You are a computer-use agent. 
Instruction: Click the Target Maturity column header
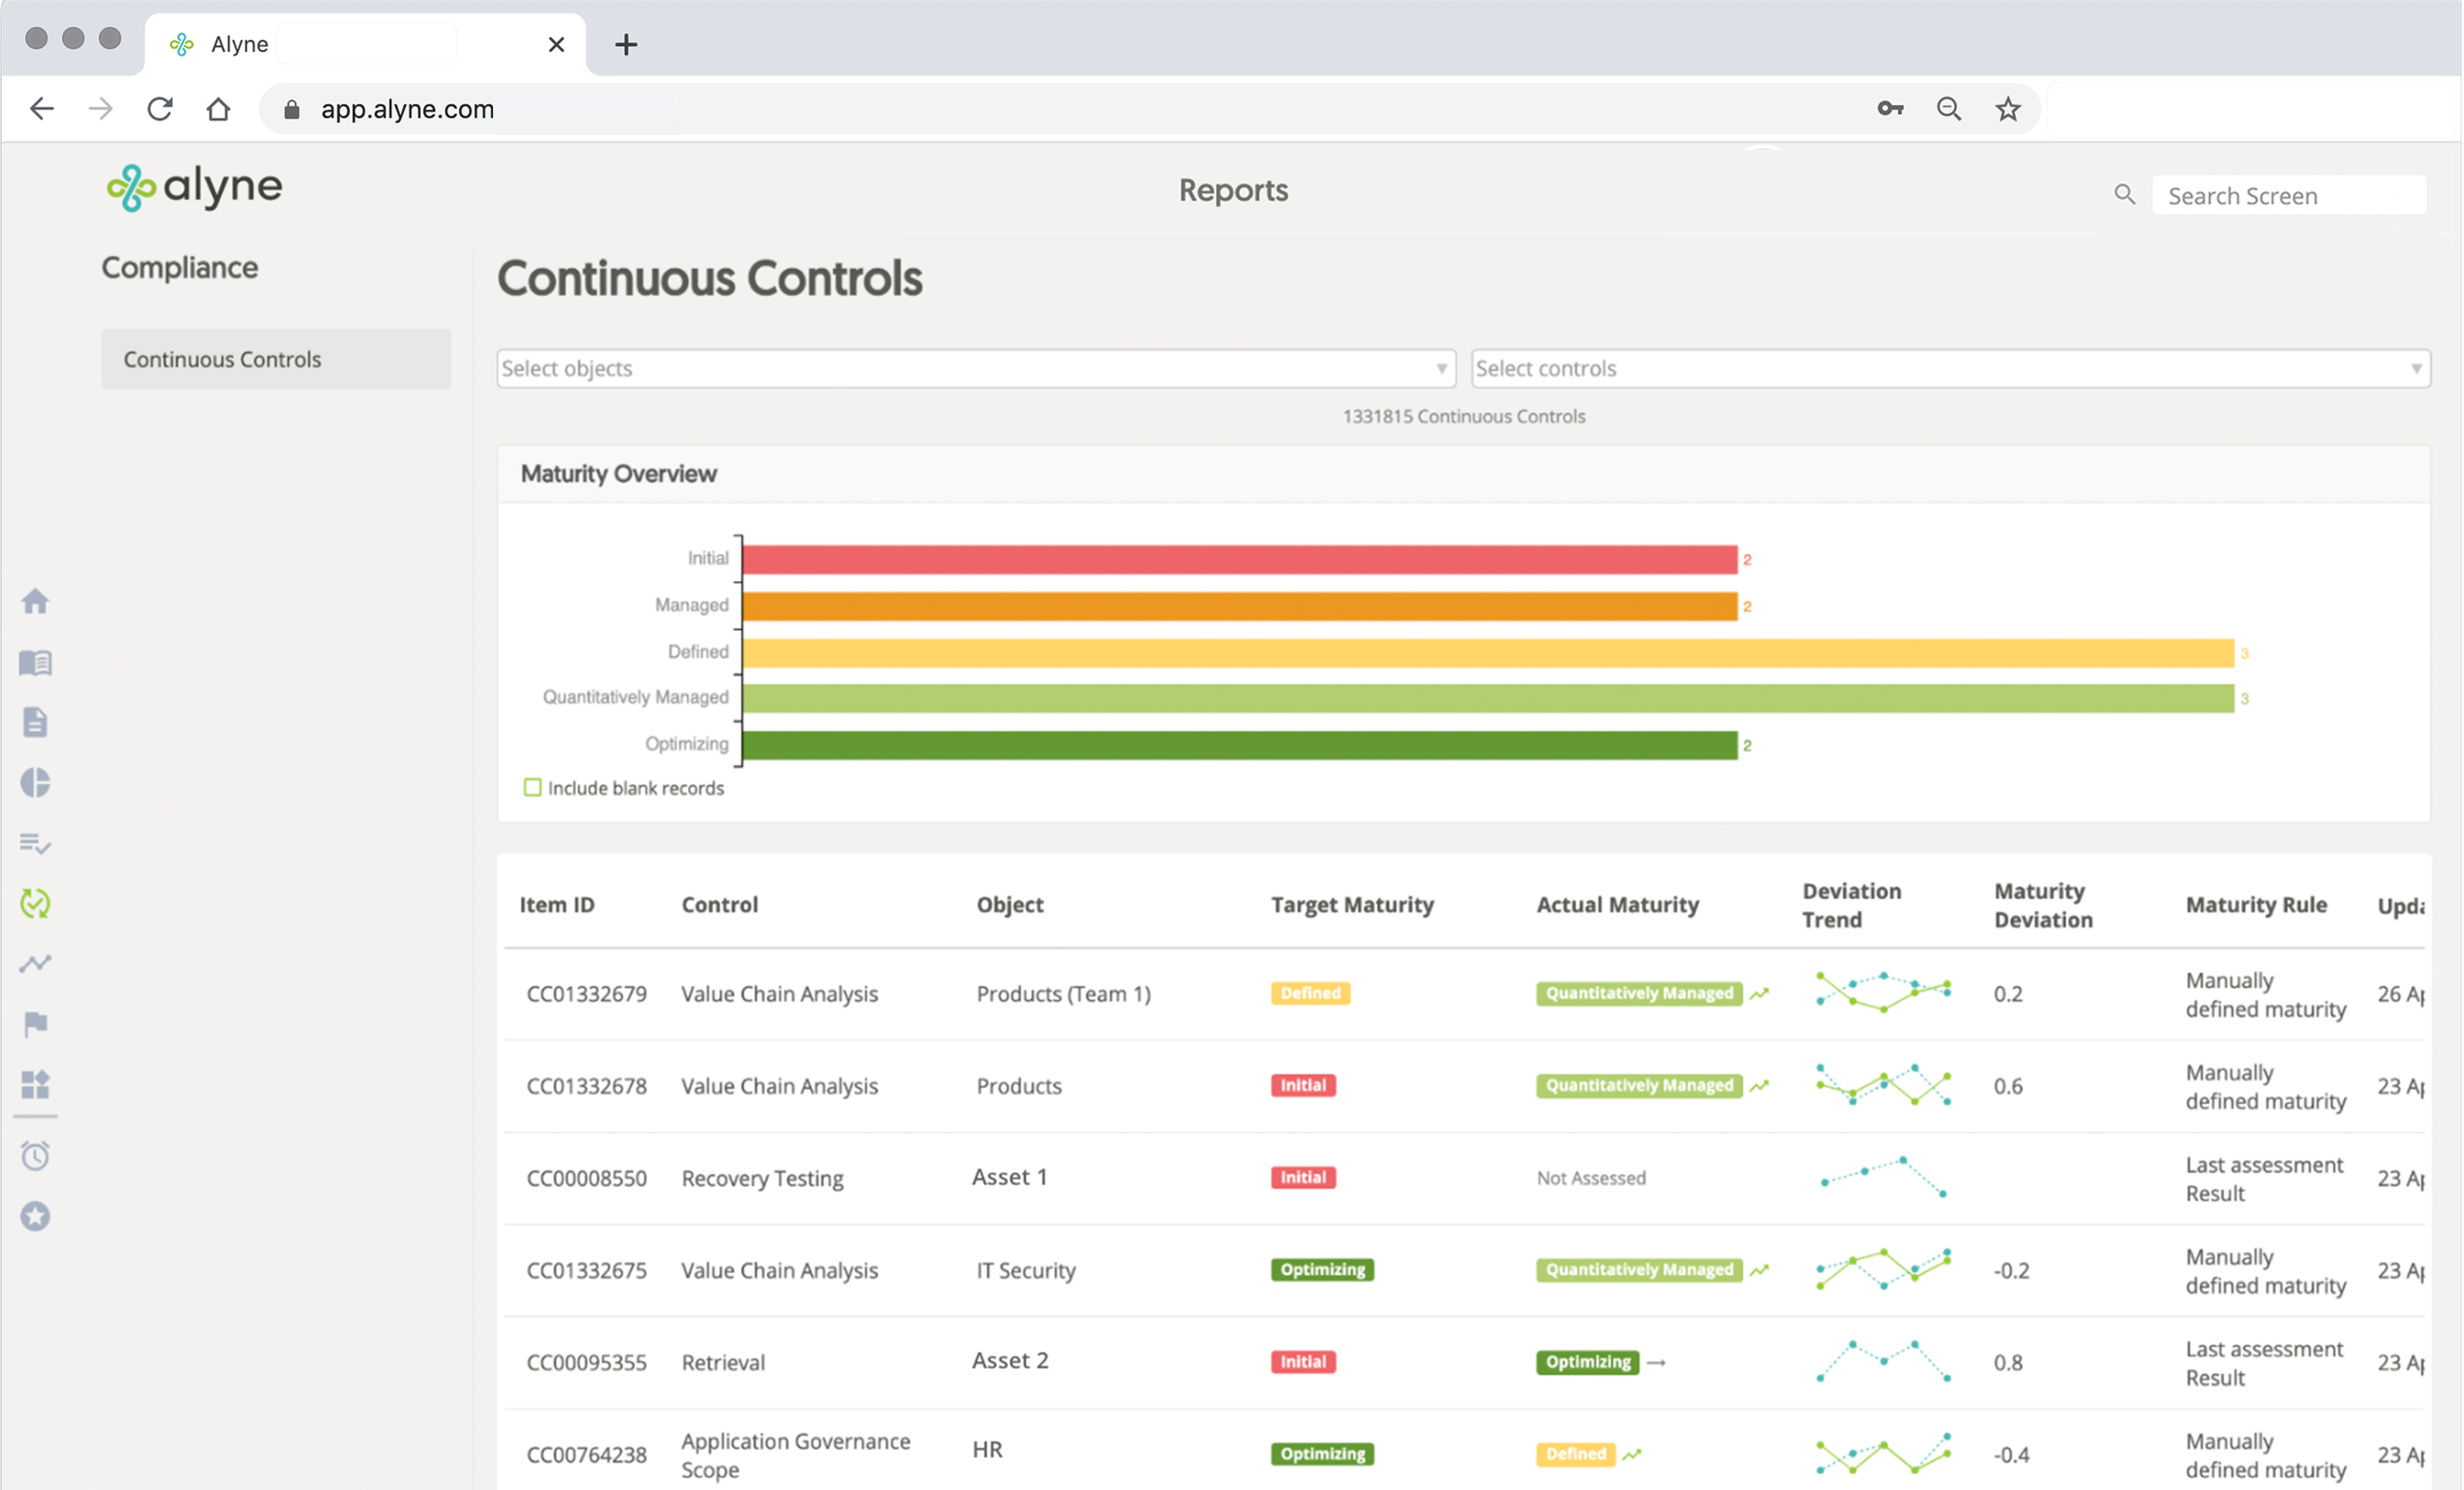click(x=1352, y=905)
